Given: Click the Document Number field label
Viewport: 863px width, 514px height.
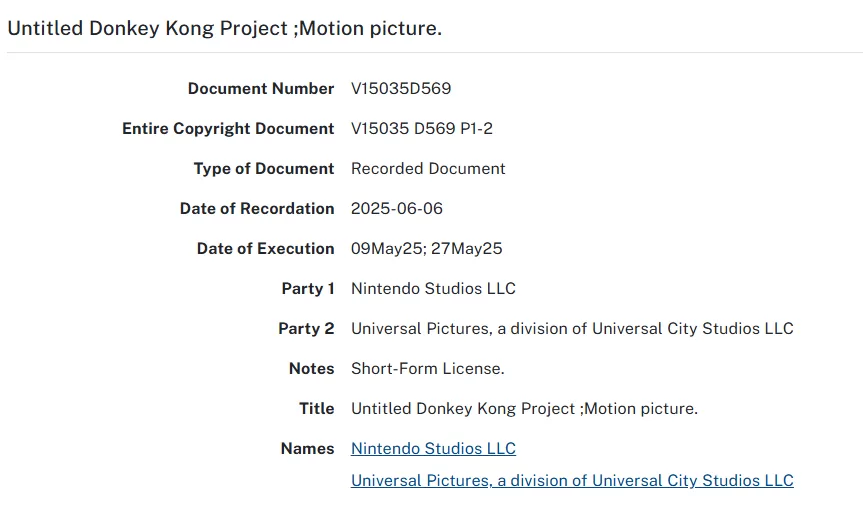Looking at the screenshot, I should 261,89.
